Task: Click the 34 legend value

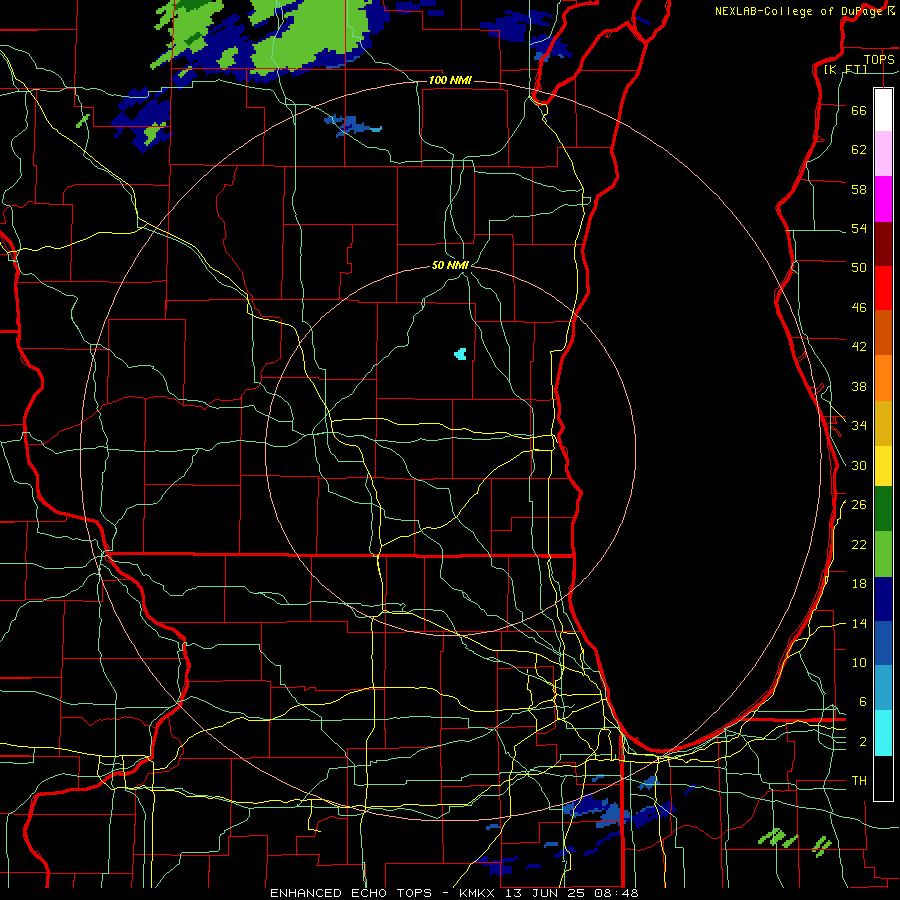Action: [859, 425]
